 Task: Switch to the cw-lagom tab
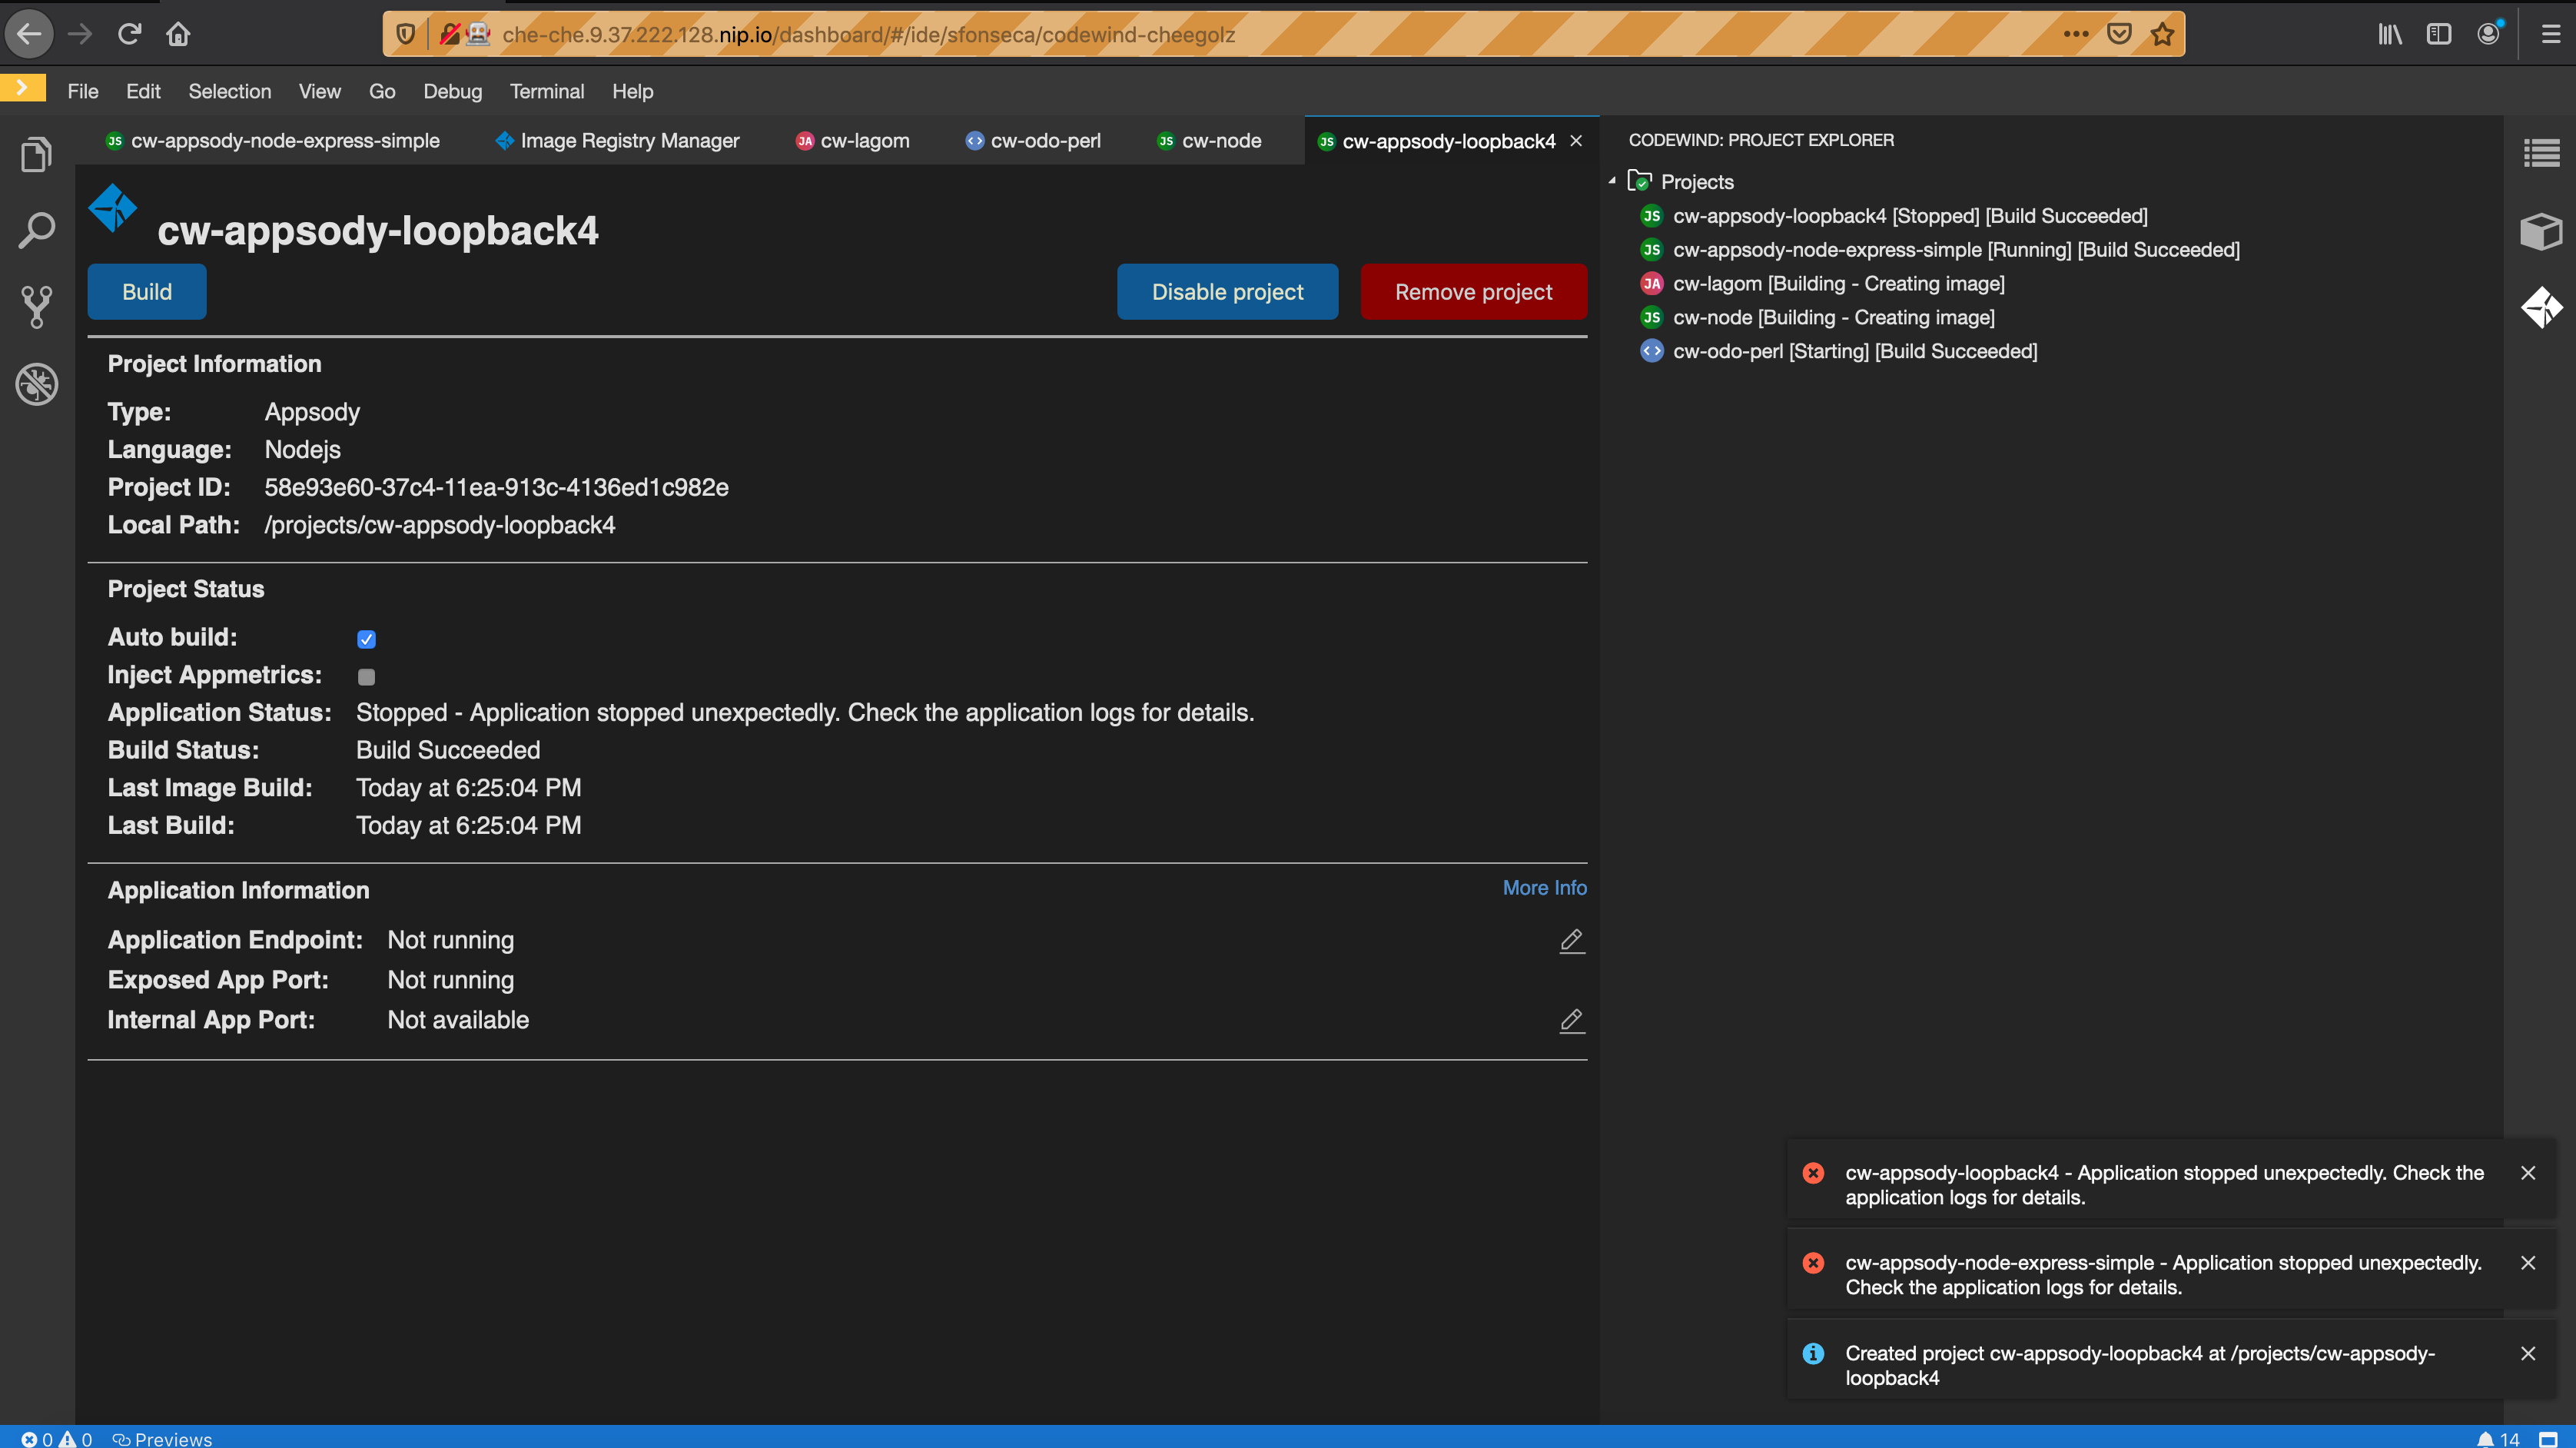(864, 140)
